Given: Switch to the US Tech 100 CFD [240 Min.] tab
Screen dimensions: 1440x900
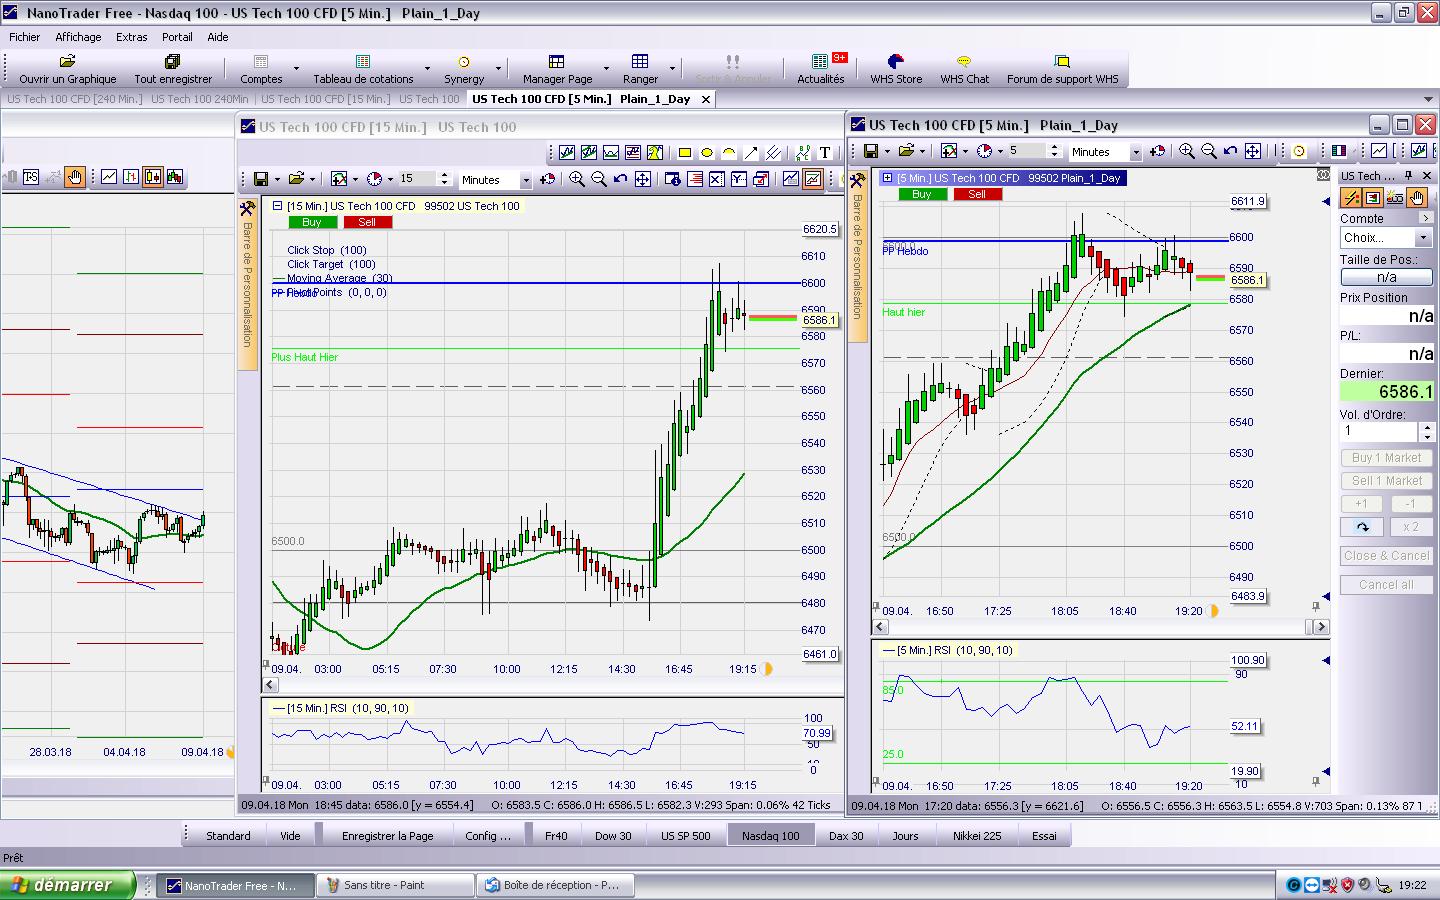Looking at the screenshot, I should pos(74,99).
